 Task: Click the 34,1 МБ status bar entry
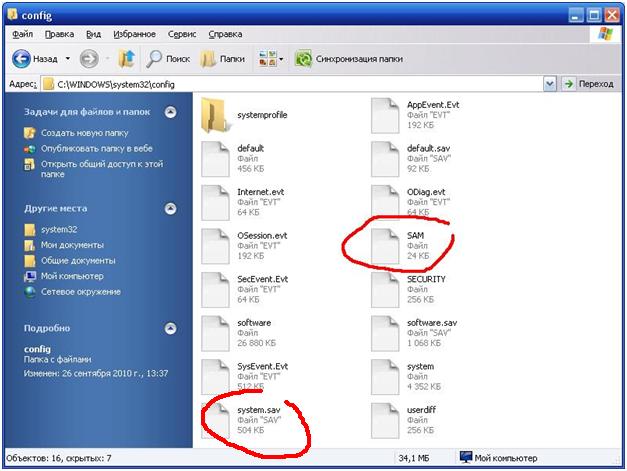tap(413, 458)
